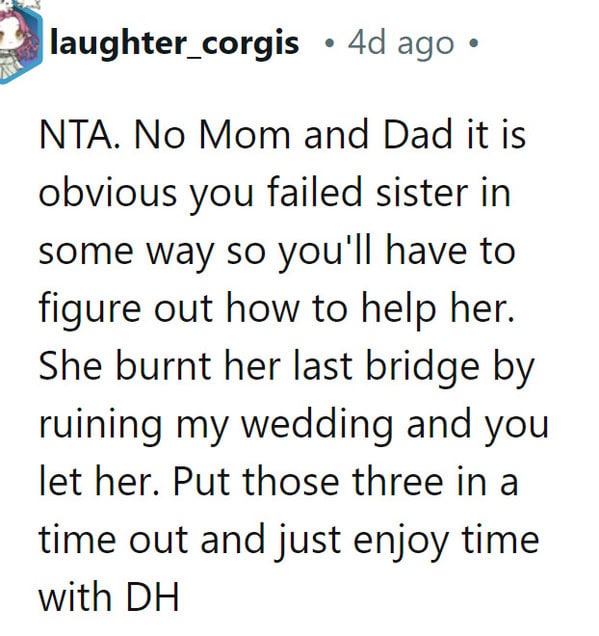
Task: Click the words "time out" in the comment
Action: pyautogui.click(x=113, y=540)
